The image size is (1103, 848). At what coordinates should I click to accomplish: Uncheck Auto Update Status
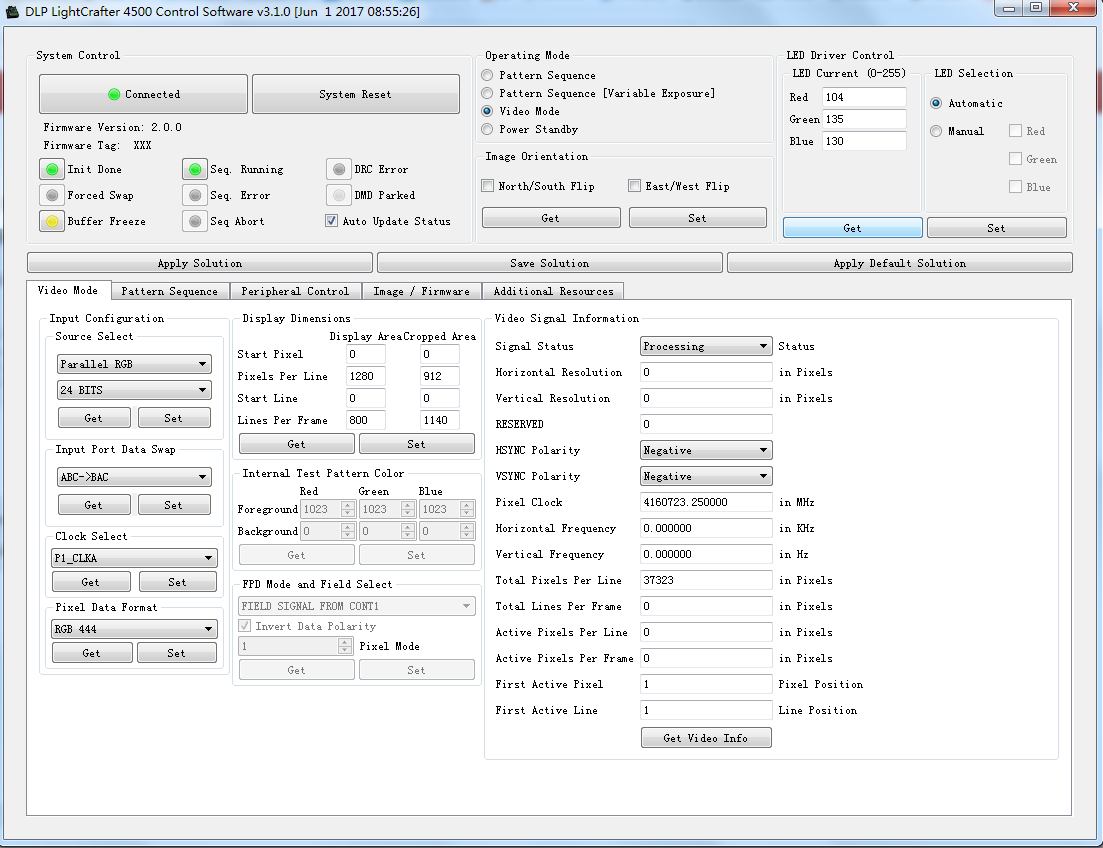[332, 222]
